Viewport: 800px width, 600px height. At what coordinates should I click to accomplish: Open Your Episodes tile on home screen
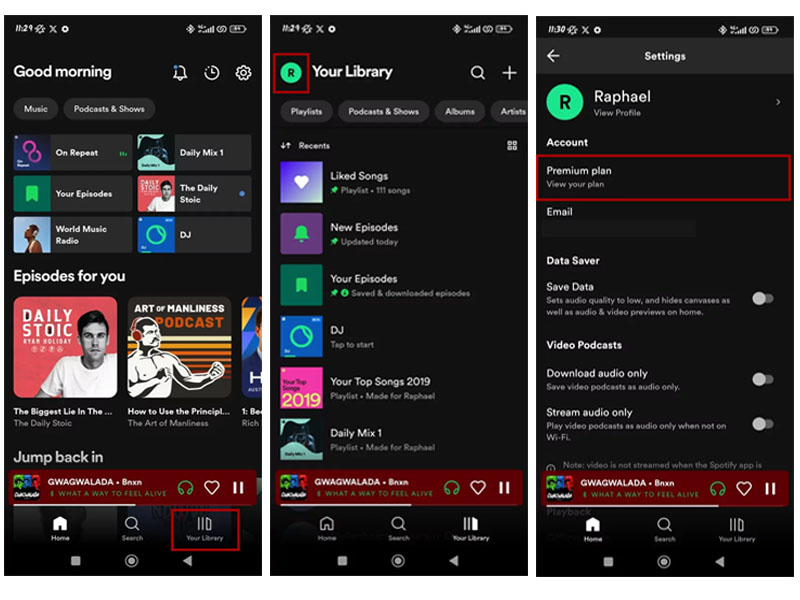(x=73, y=194)
